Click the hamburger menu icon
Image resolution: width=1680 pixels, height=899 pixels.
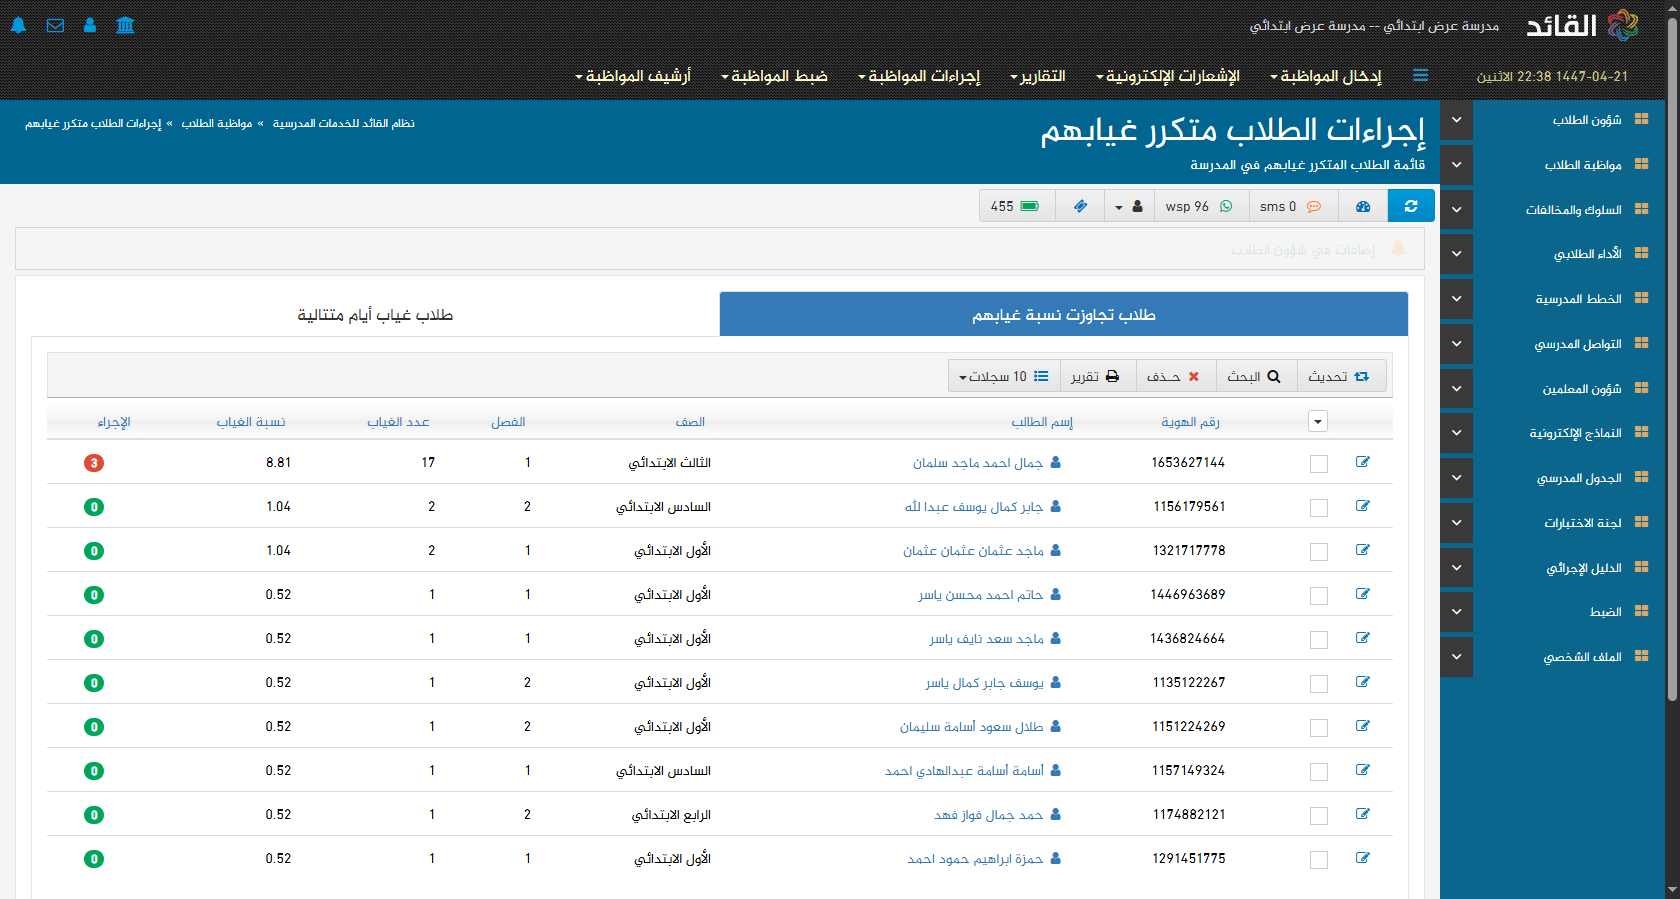pyautogui.click(x=1420, y=76)
